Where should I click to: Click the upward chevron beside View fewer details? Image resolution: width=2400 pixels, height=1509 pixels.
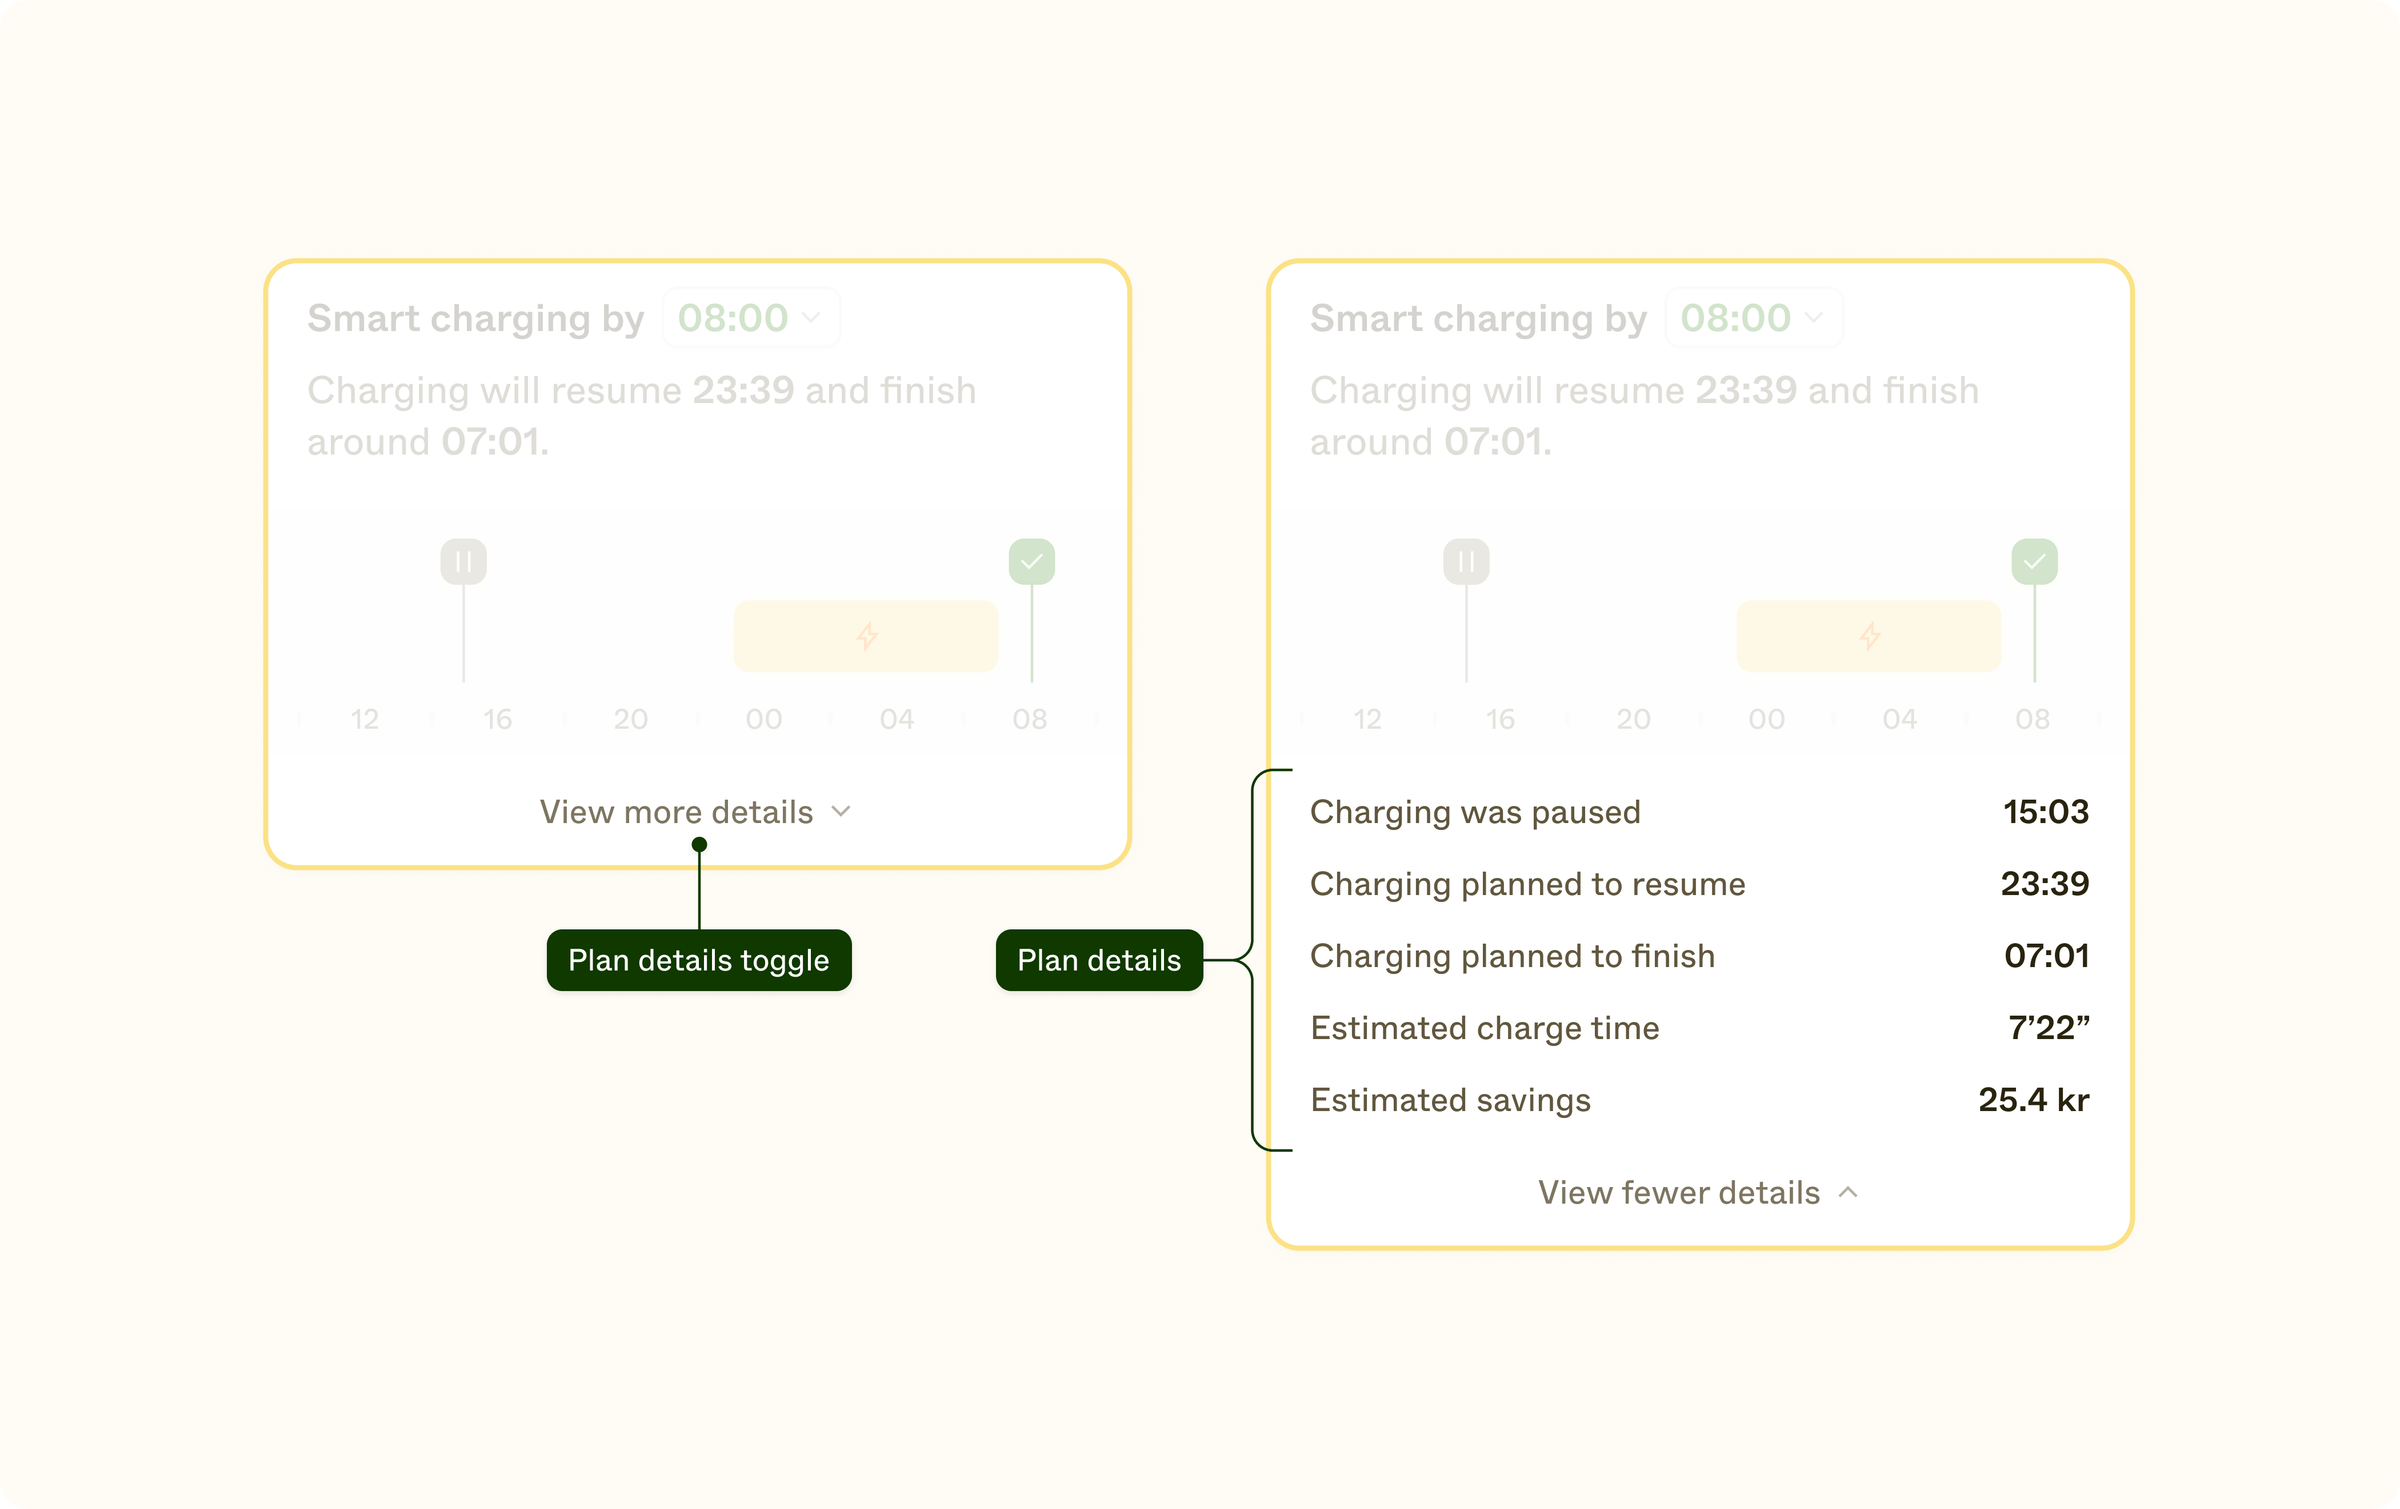pos(1848,1192)
